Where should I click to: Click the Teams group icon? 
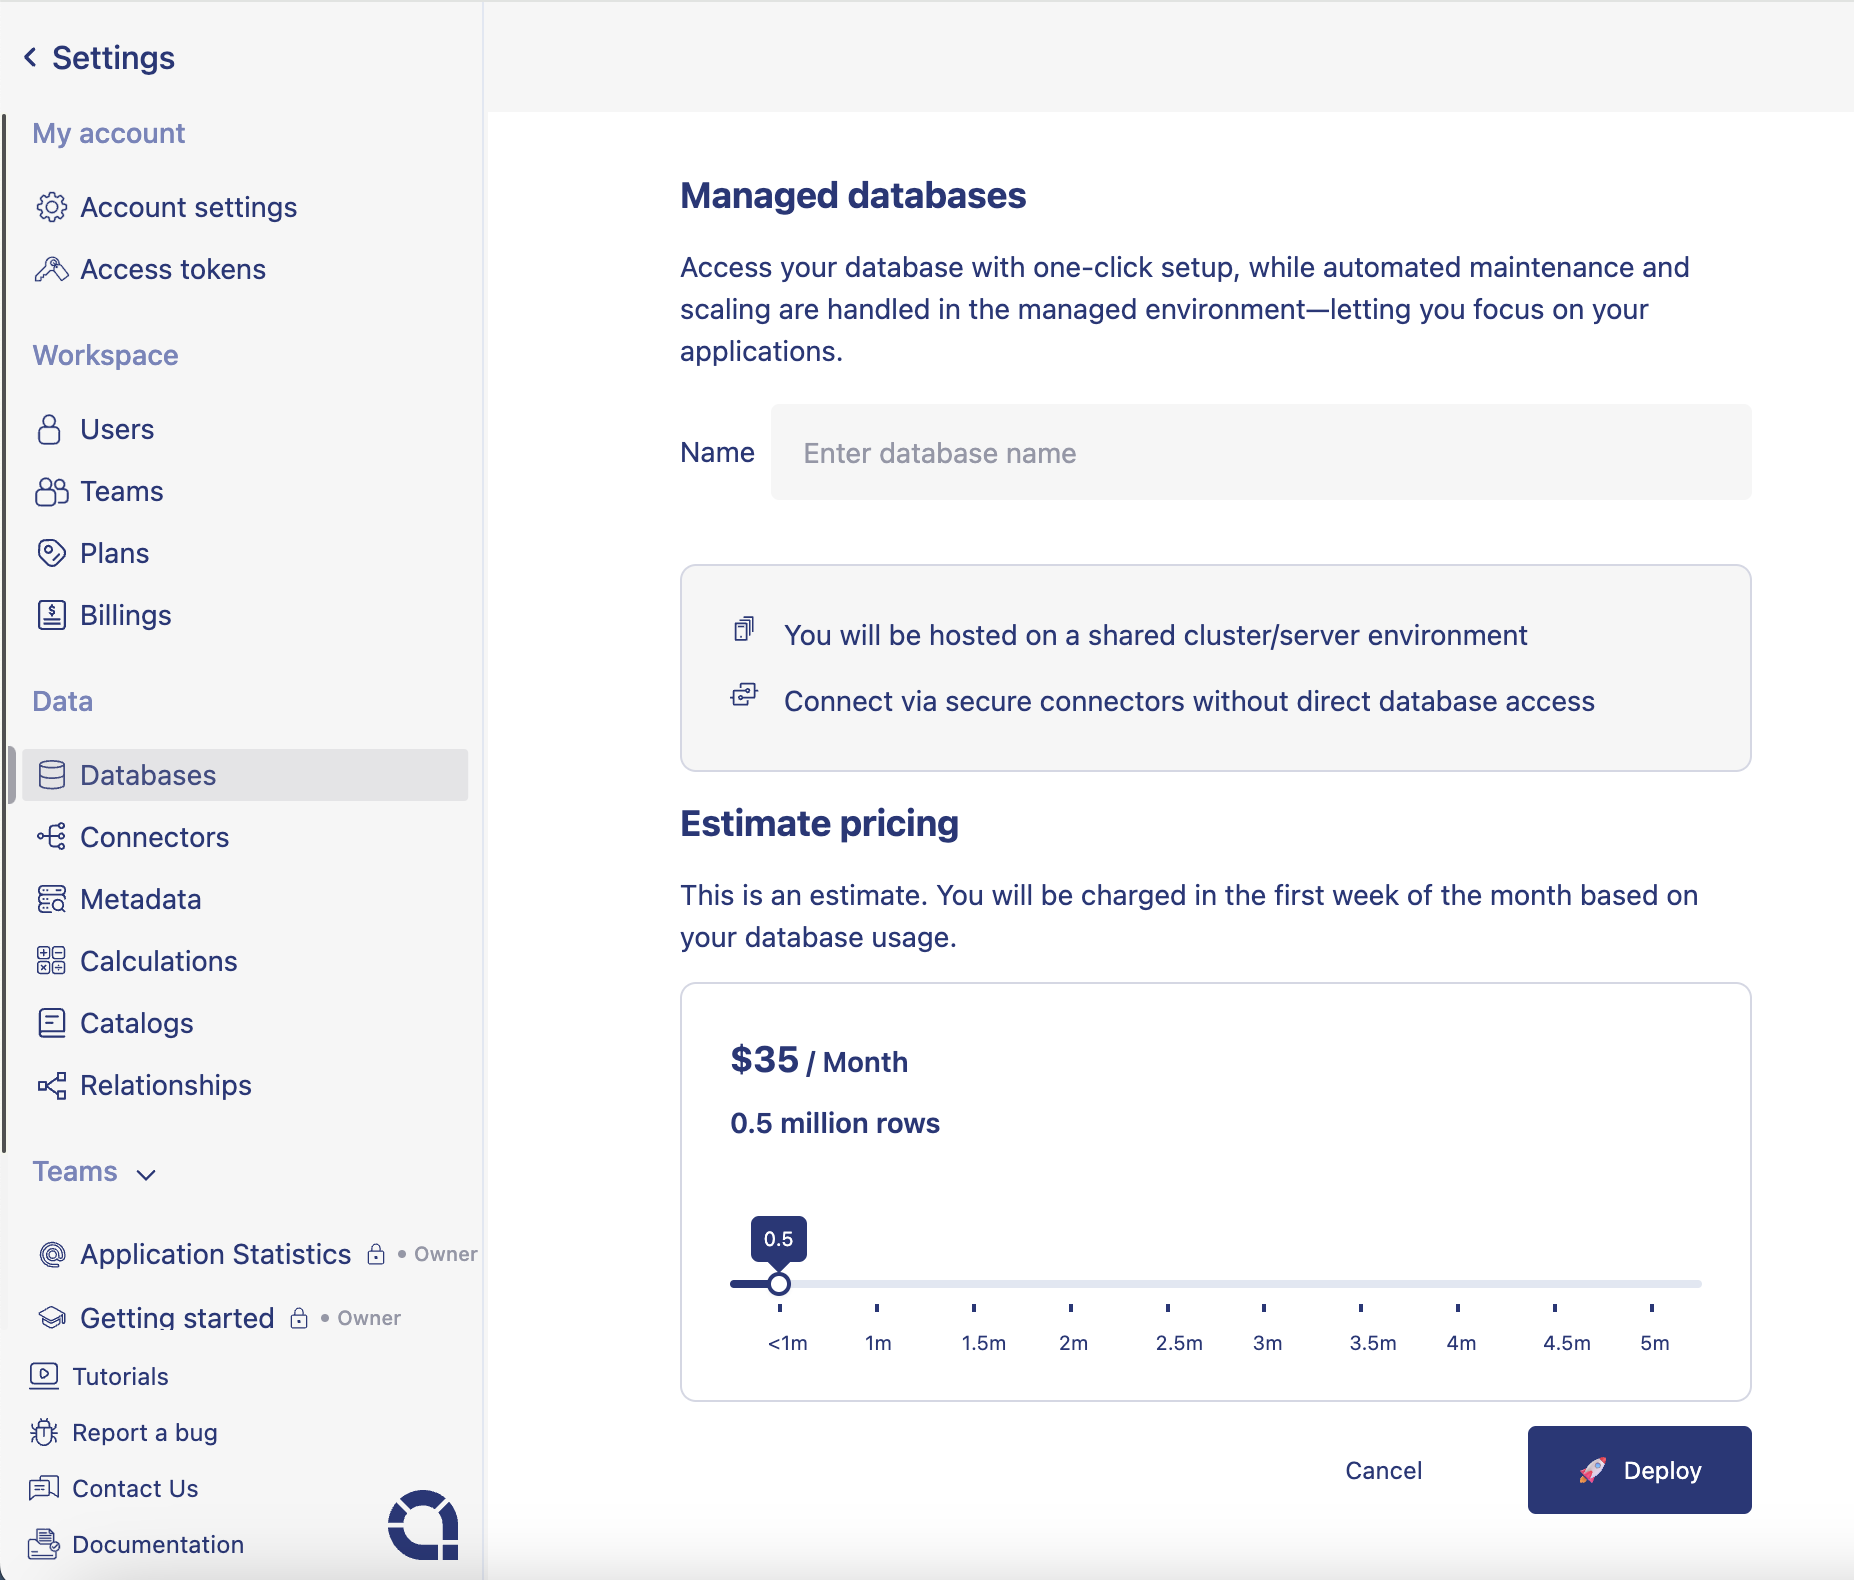(x=52, y=491)
